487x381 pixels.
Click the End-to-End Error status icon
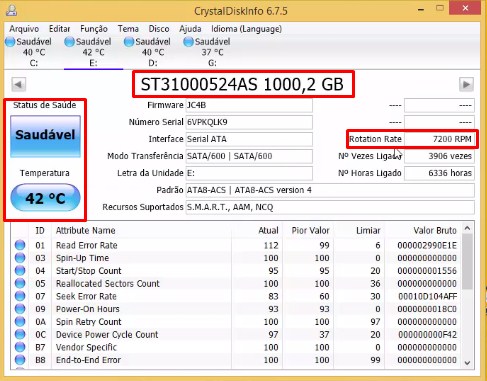point(20,360)
